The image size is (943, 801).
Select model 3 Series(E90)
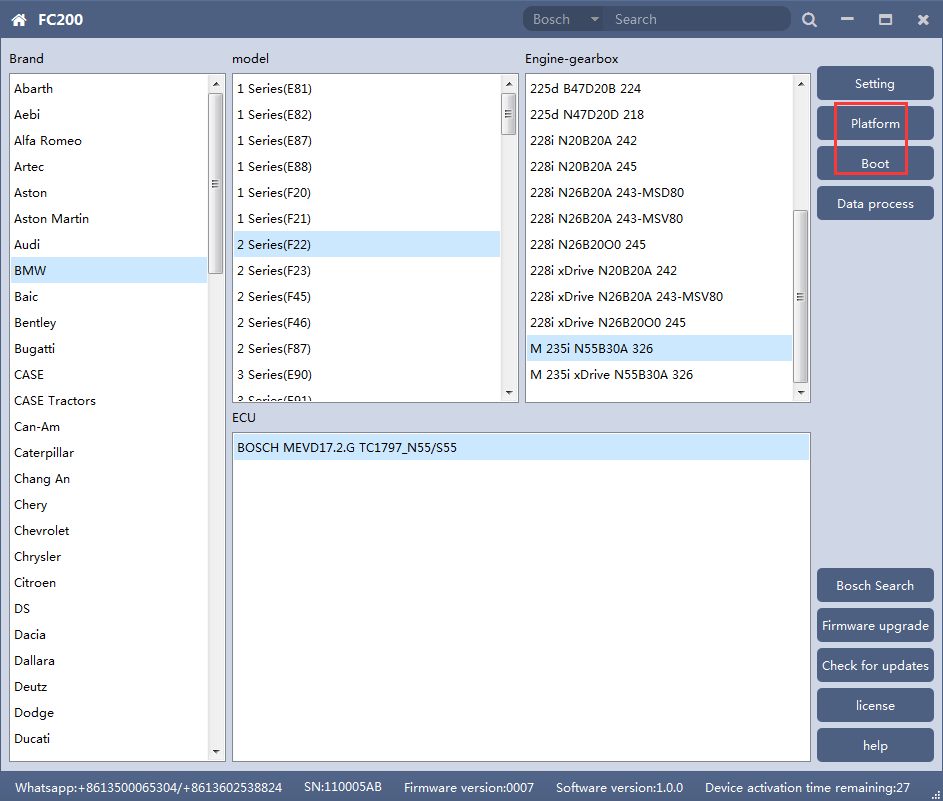click(x=367, y=375)
